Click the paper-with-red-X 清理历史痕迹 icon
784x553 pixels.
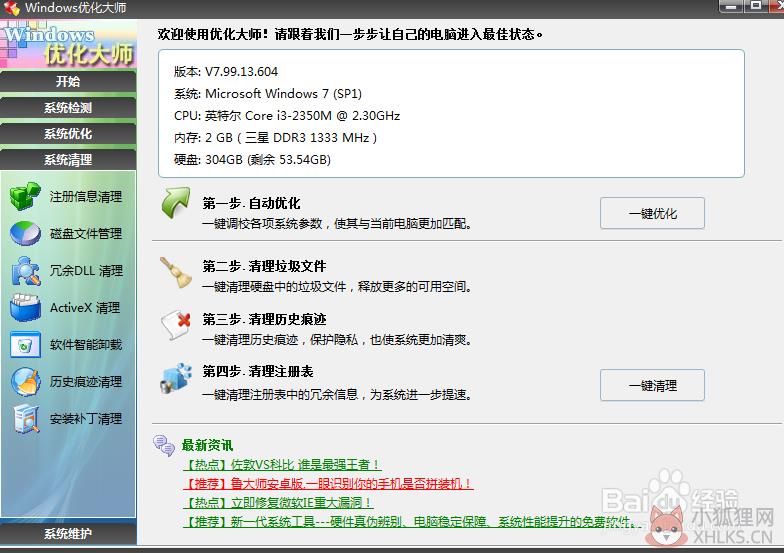coord(176,326)
